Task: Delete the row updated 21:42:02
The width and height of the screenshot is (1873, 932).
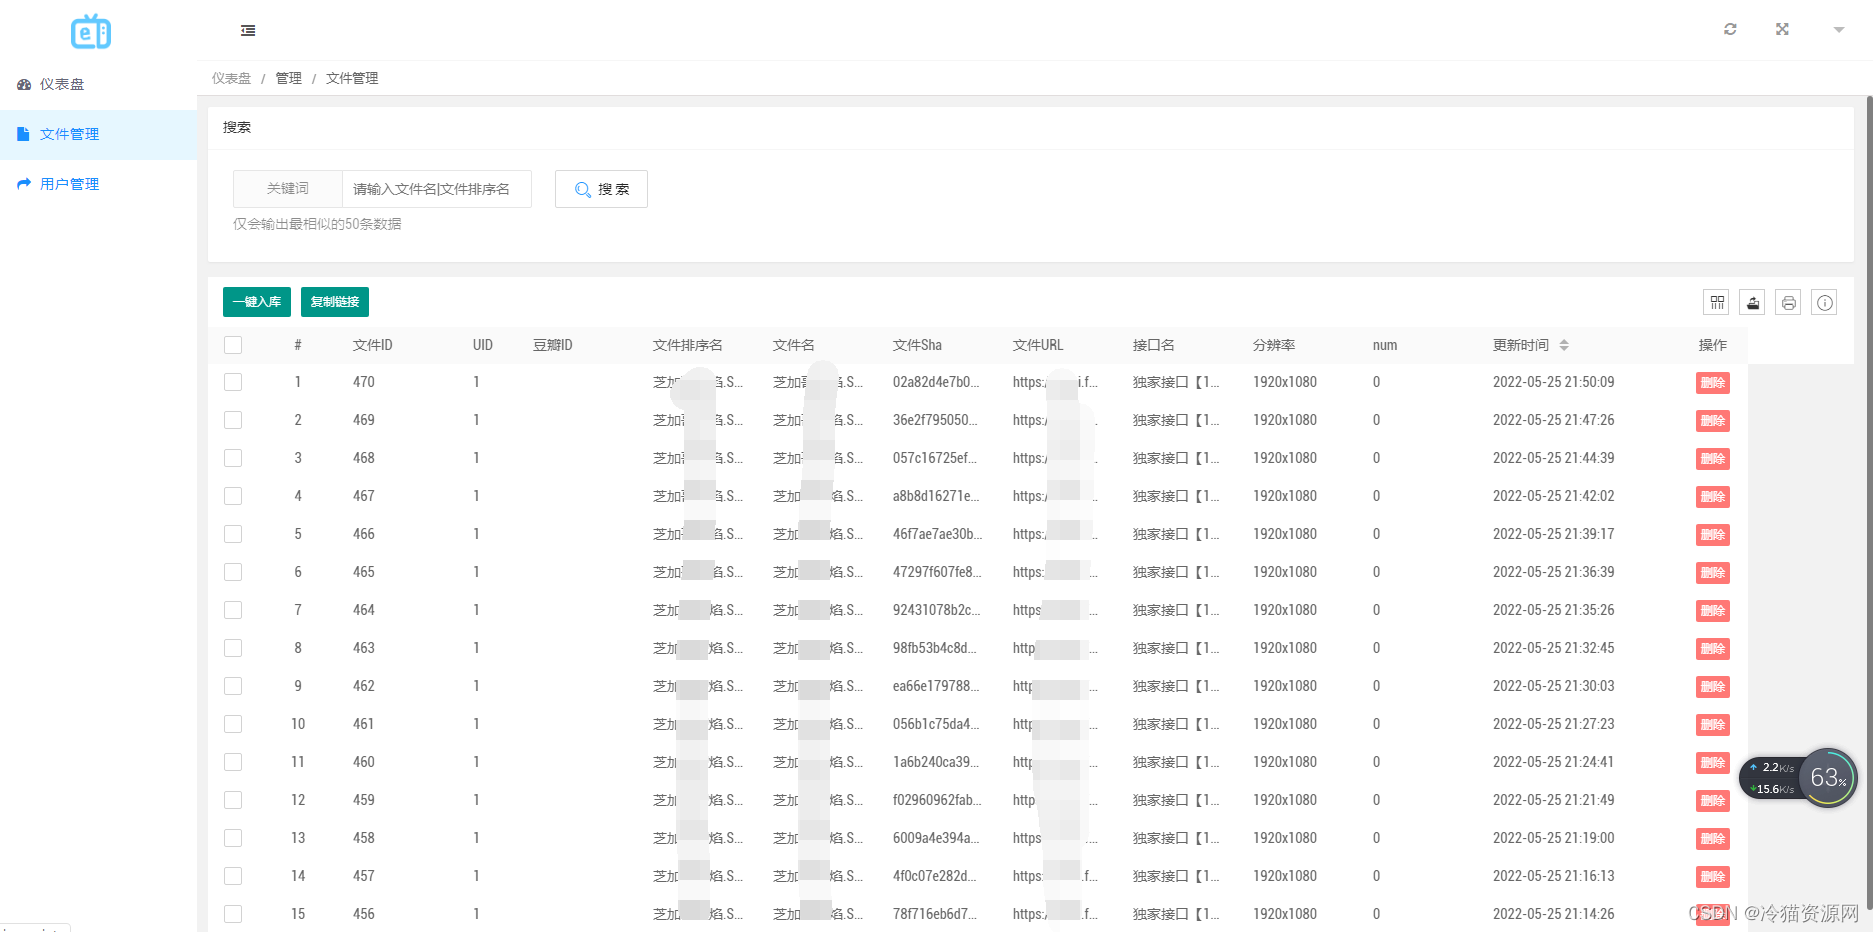Action: pos(1713,497)
